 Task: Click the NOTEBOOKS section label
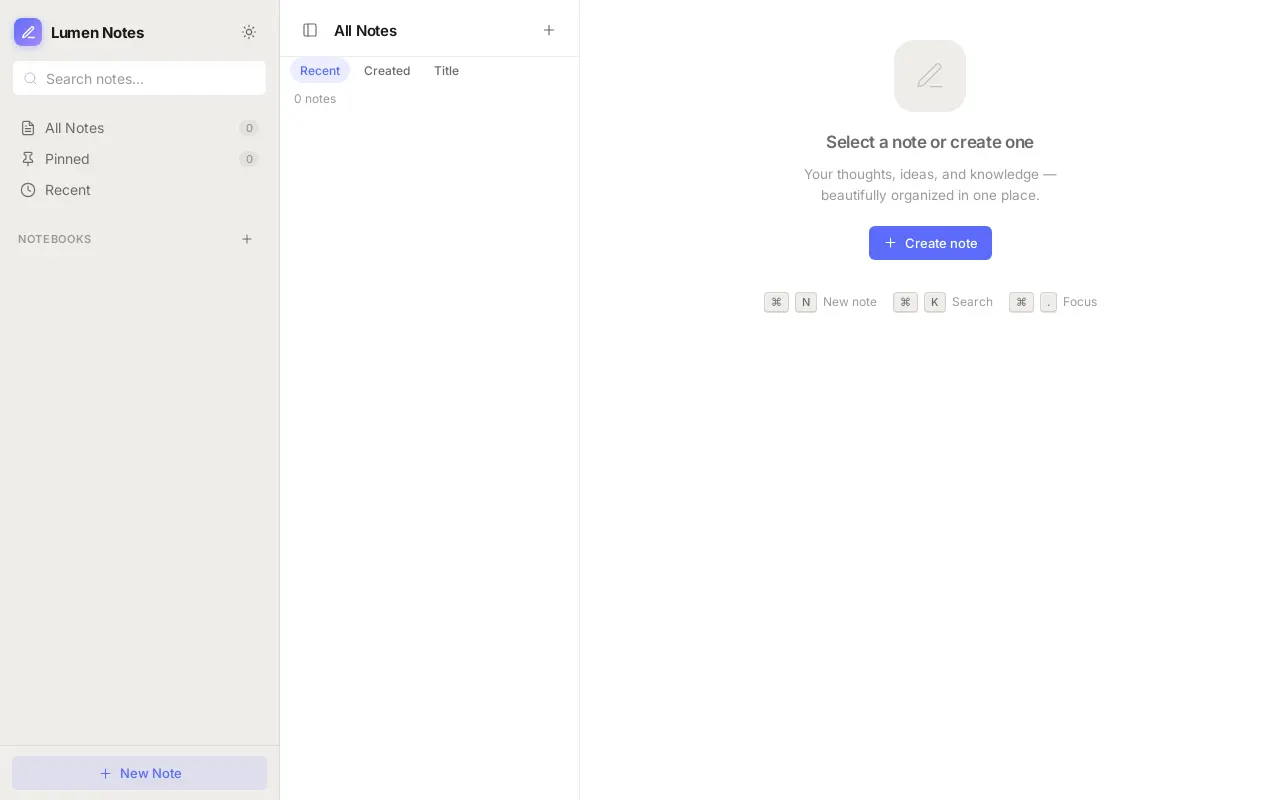[55, 239]
